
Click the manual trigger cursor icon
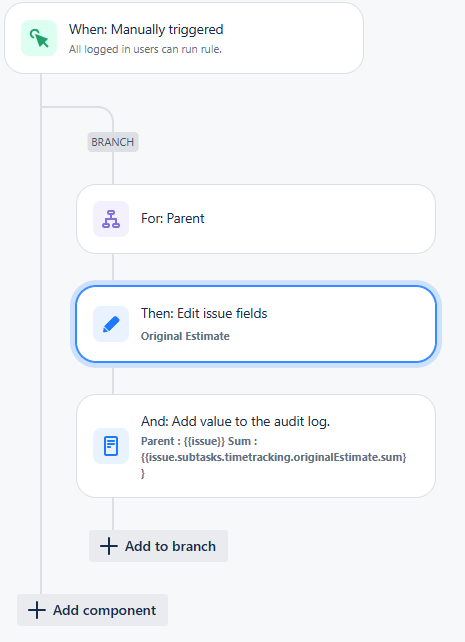[39, 38]
